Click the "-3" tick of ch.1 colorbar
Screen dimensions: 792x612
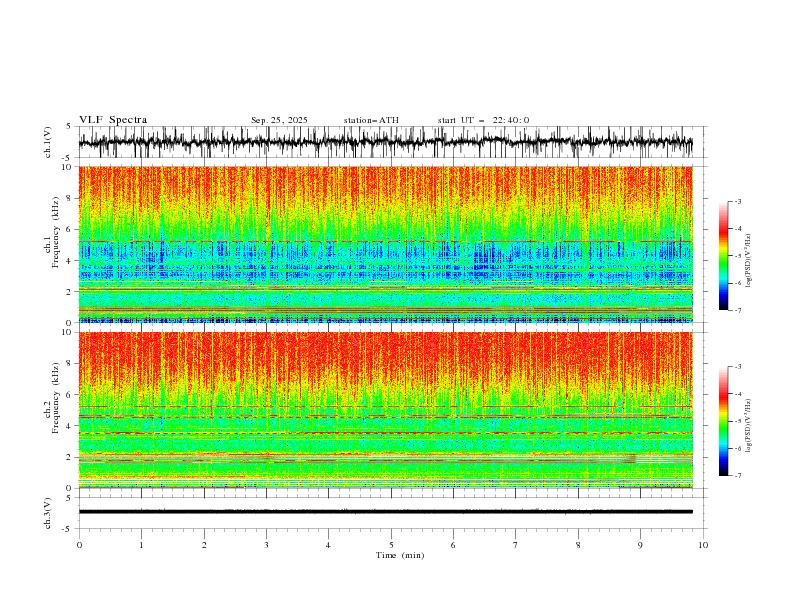click(737, 201)
